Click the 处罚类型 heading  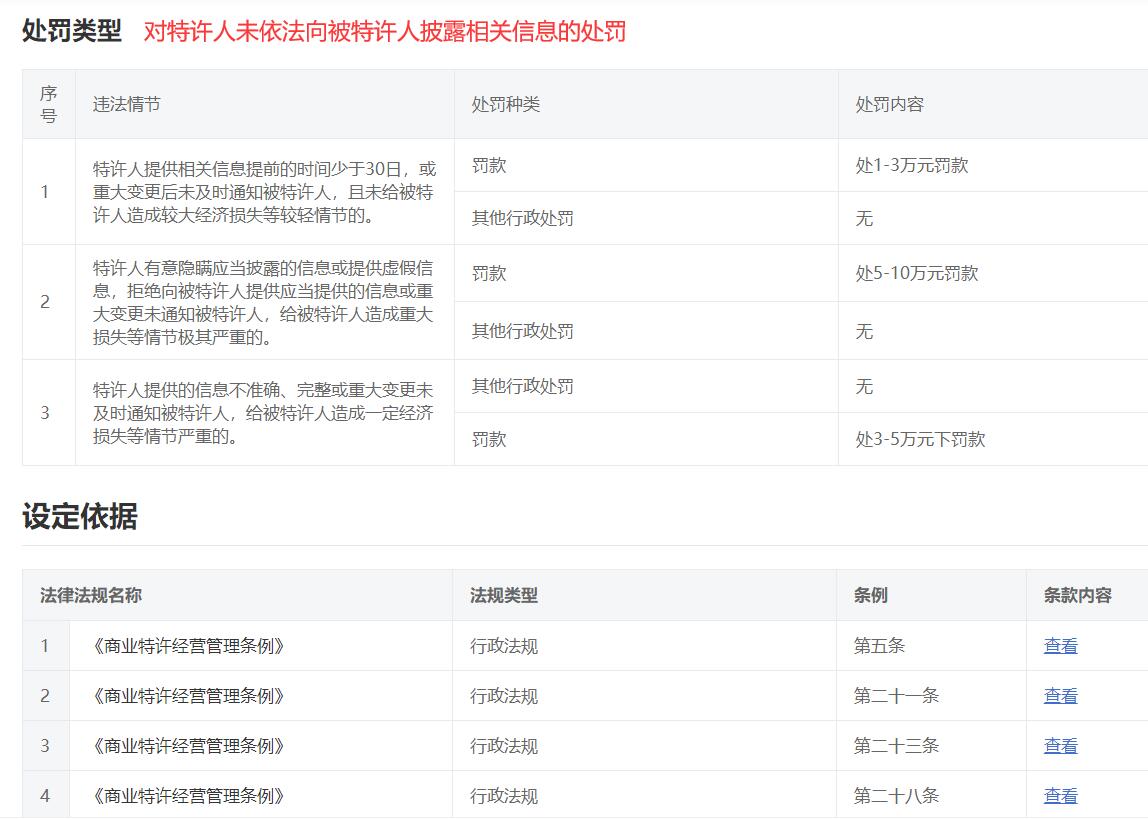tap(72, 31)
